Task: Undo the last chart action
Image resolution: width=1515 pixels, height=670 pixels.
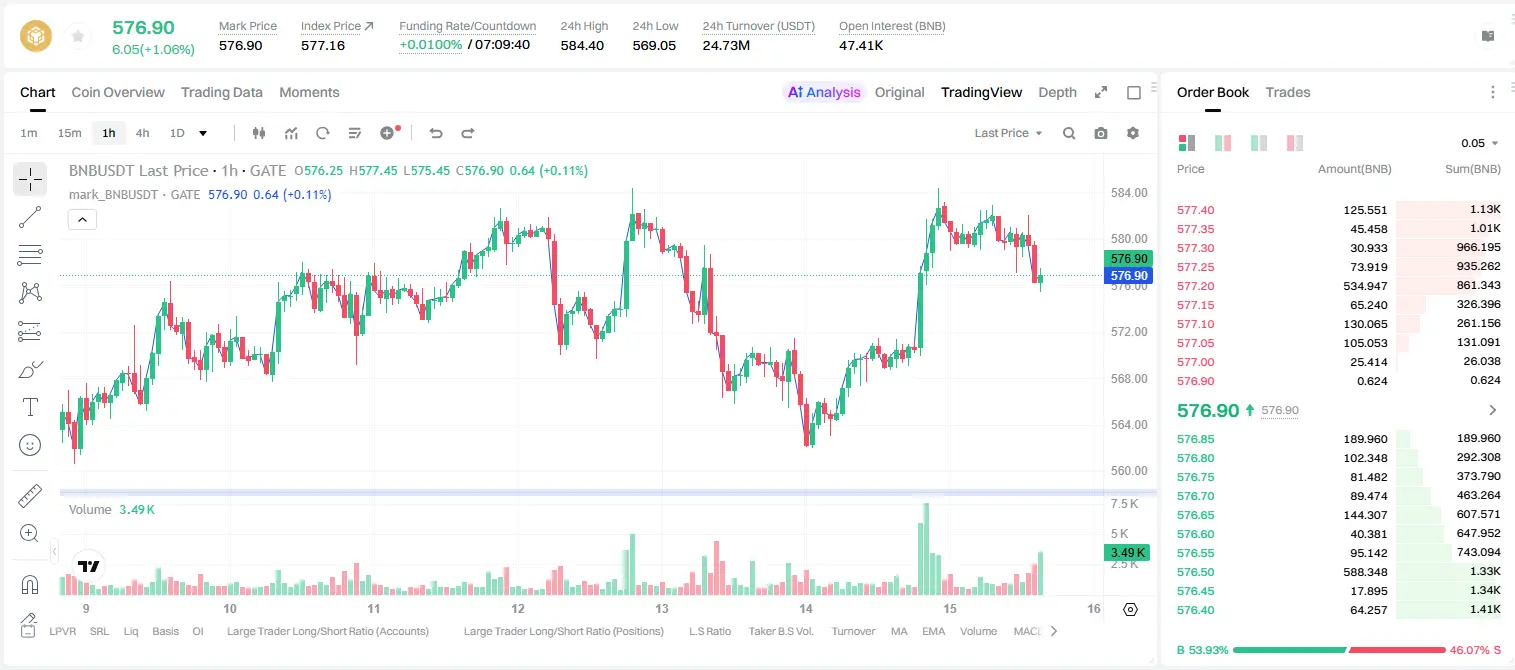Action: pos(435,133)
